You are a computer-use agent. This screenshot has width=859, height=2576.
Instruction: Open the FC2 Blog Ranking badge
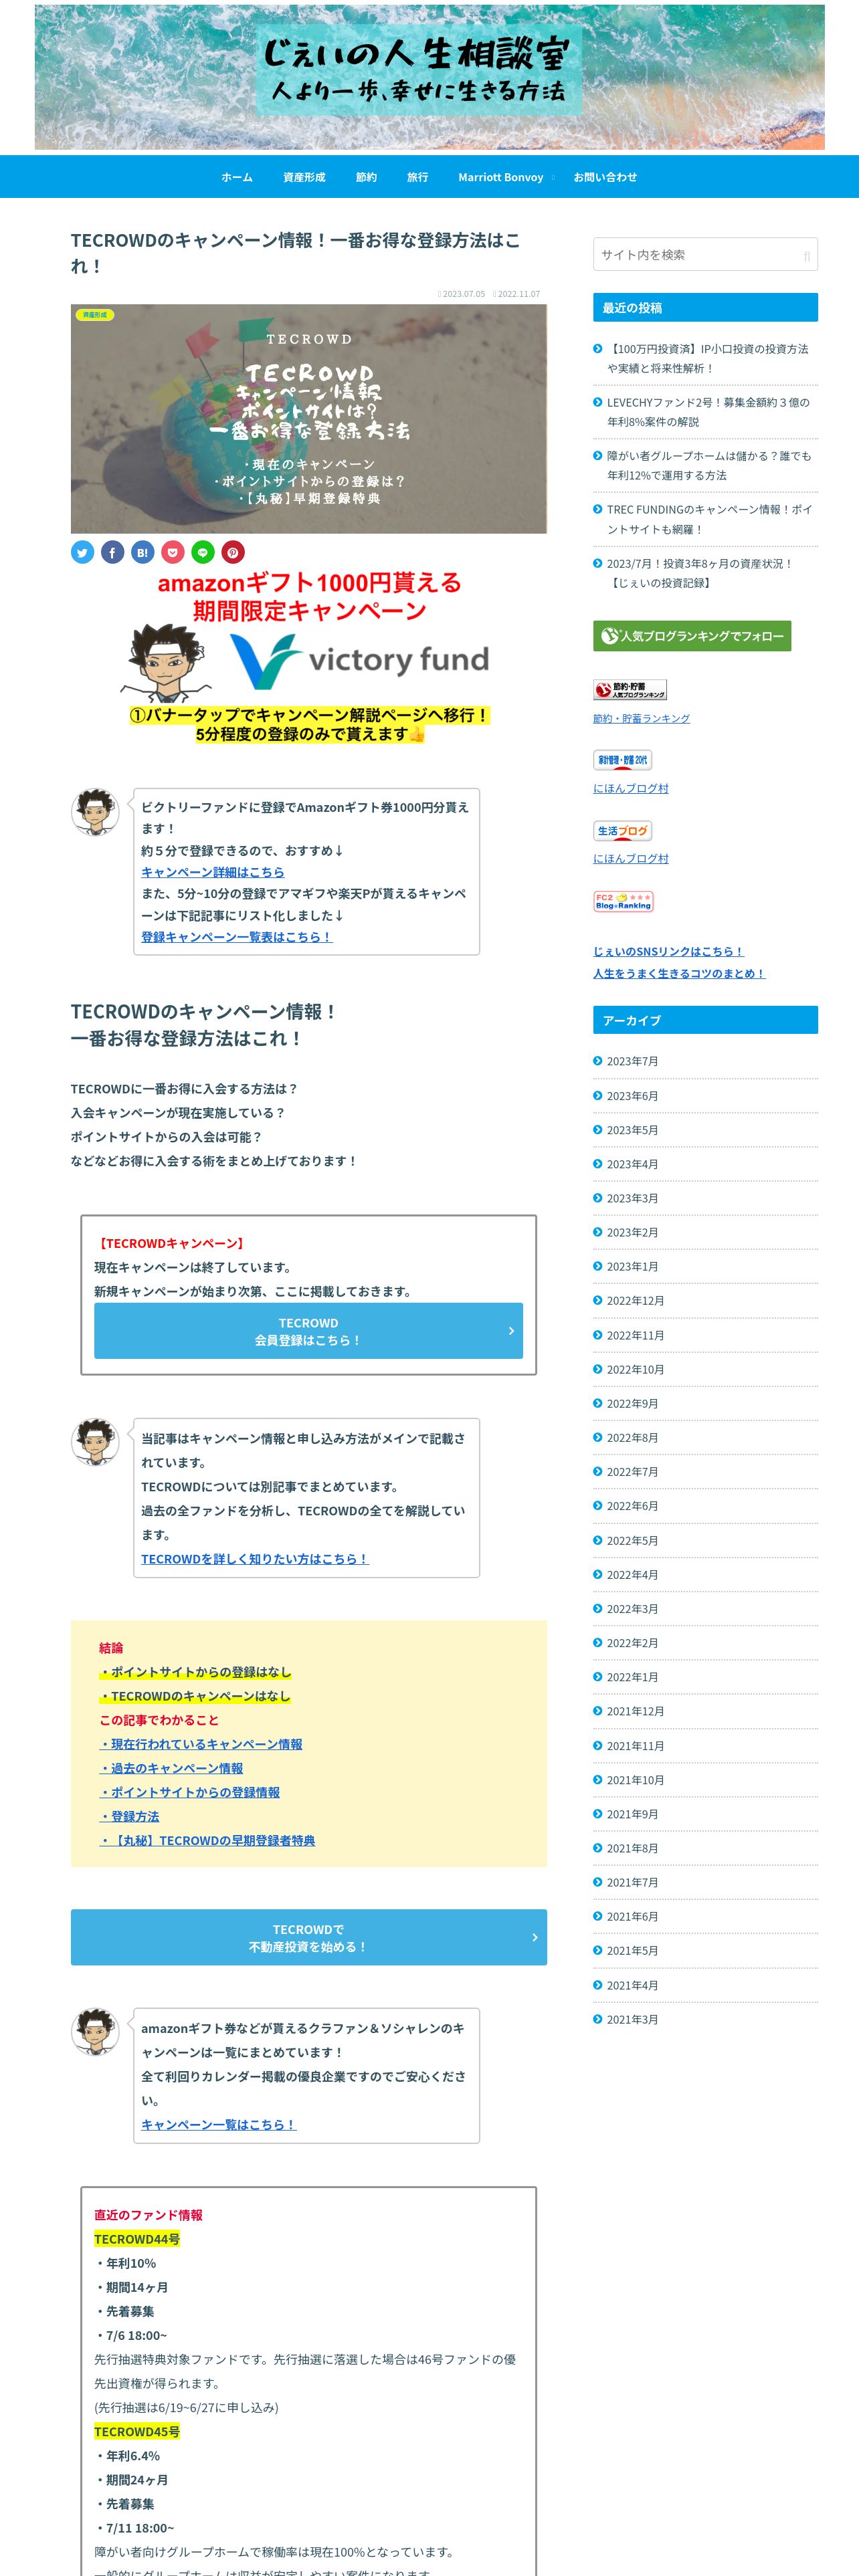(623, 901)
